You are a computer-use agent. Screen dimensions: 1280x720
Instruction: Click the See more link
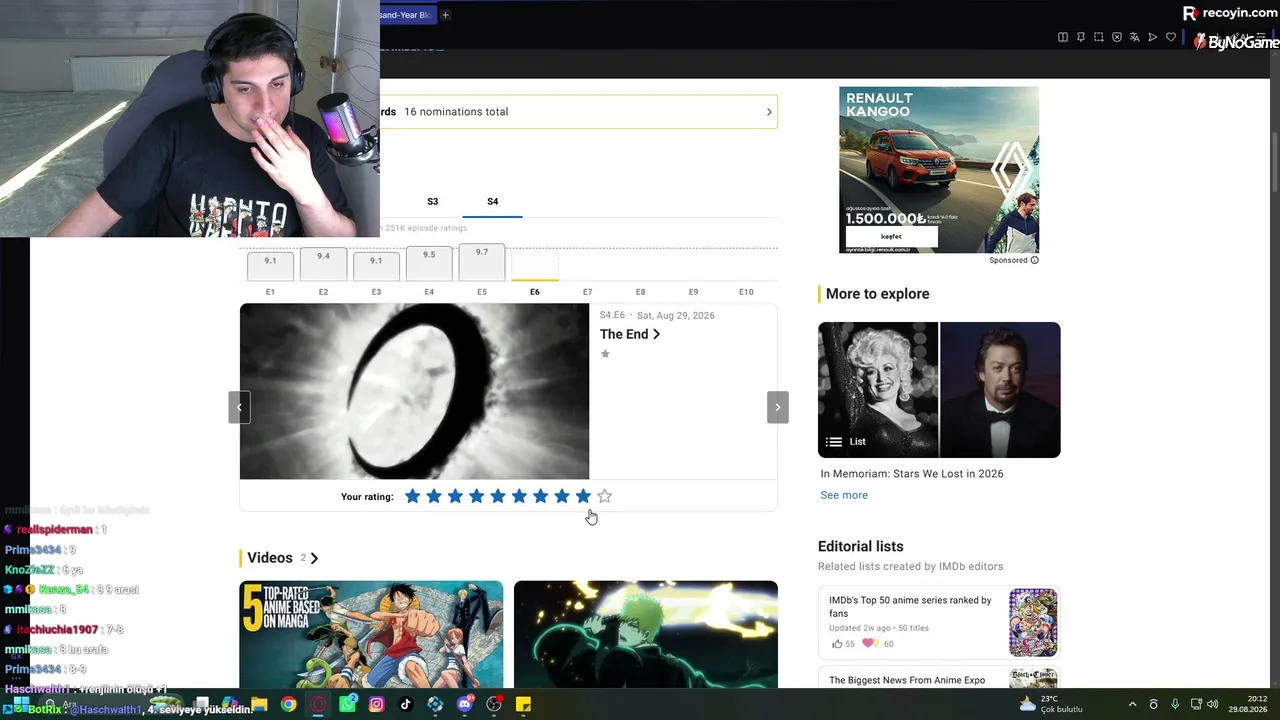[x=844, y=495]
